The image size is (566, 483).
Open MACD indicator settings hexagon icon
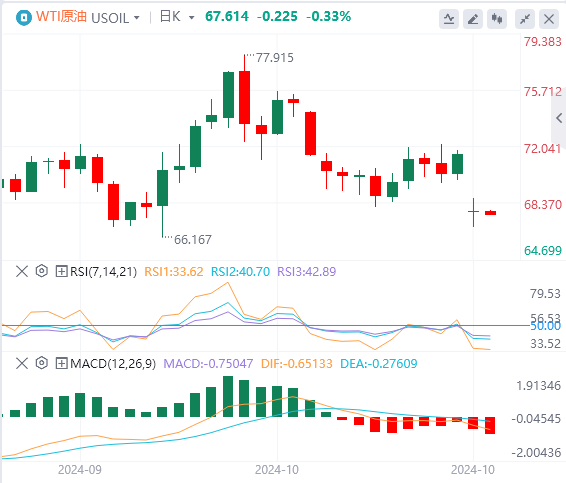pyautogui.click(x=42, y=363)
